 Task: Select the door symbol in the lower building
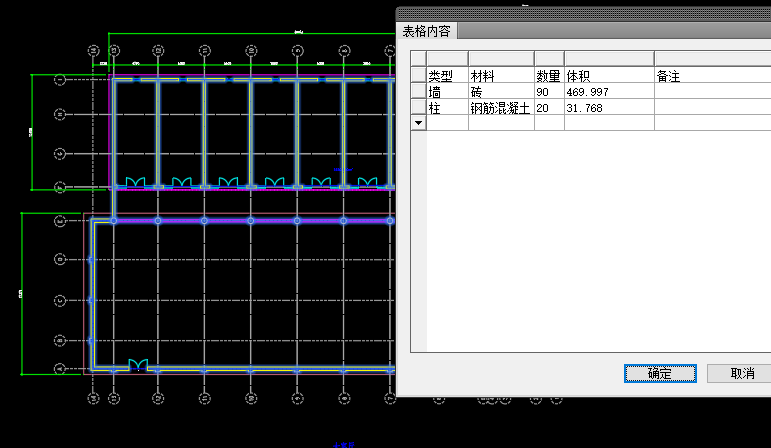[x=138, y=365]
